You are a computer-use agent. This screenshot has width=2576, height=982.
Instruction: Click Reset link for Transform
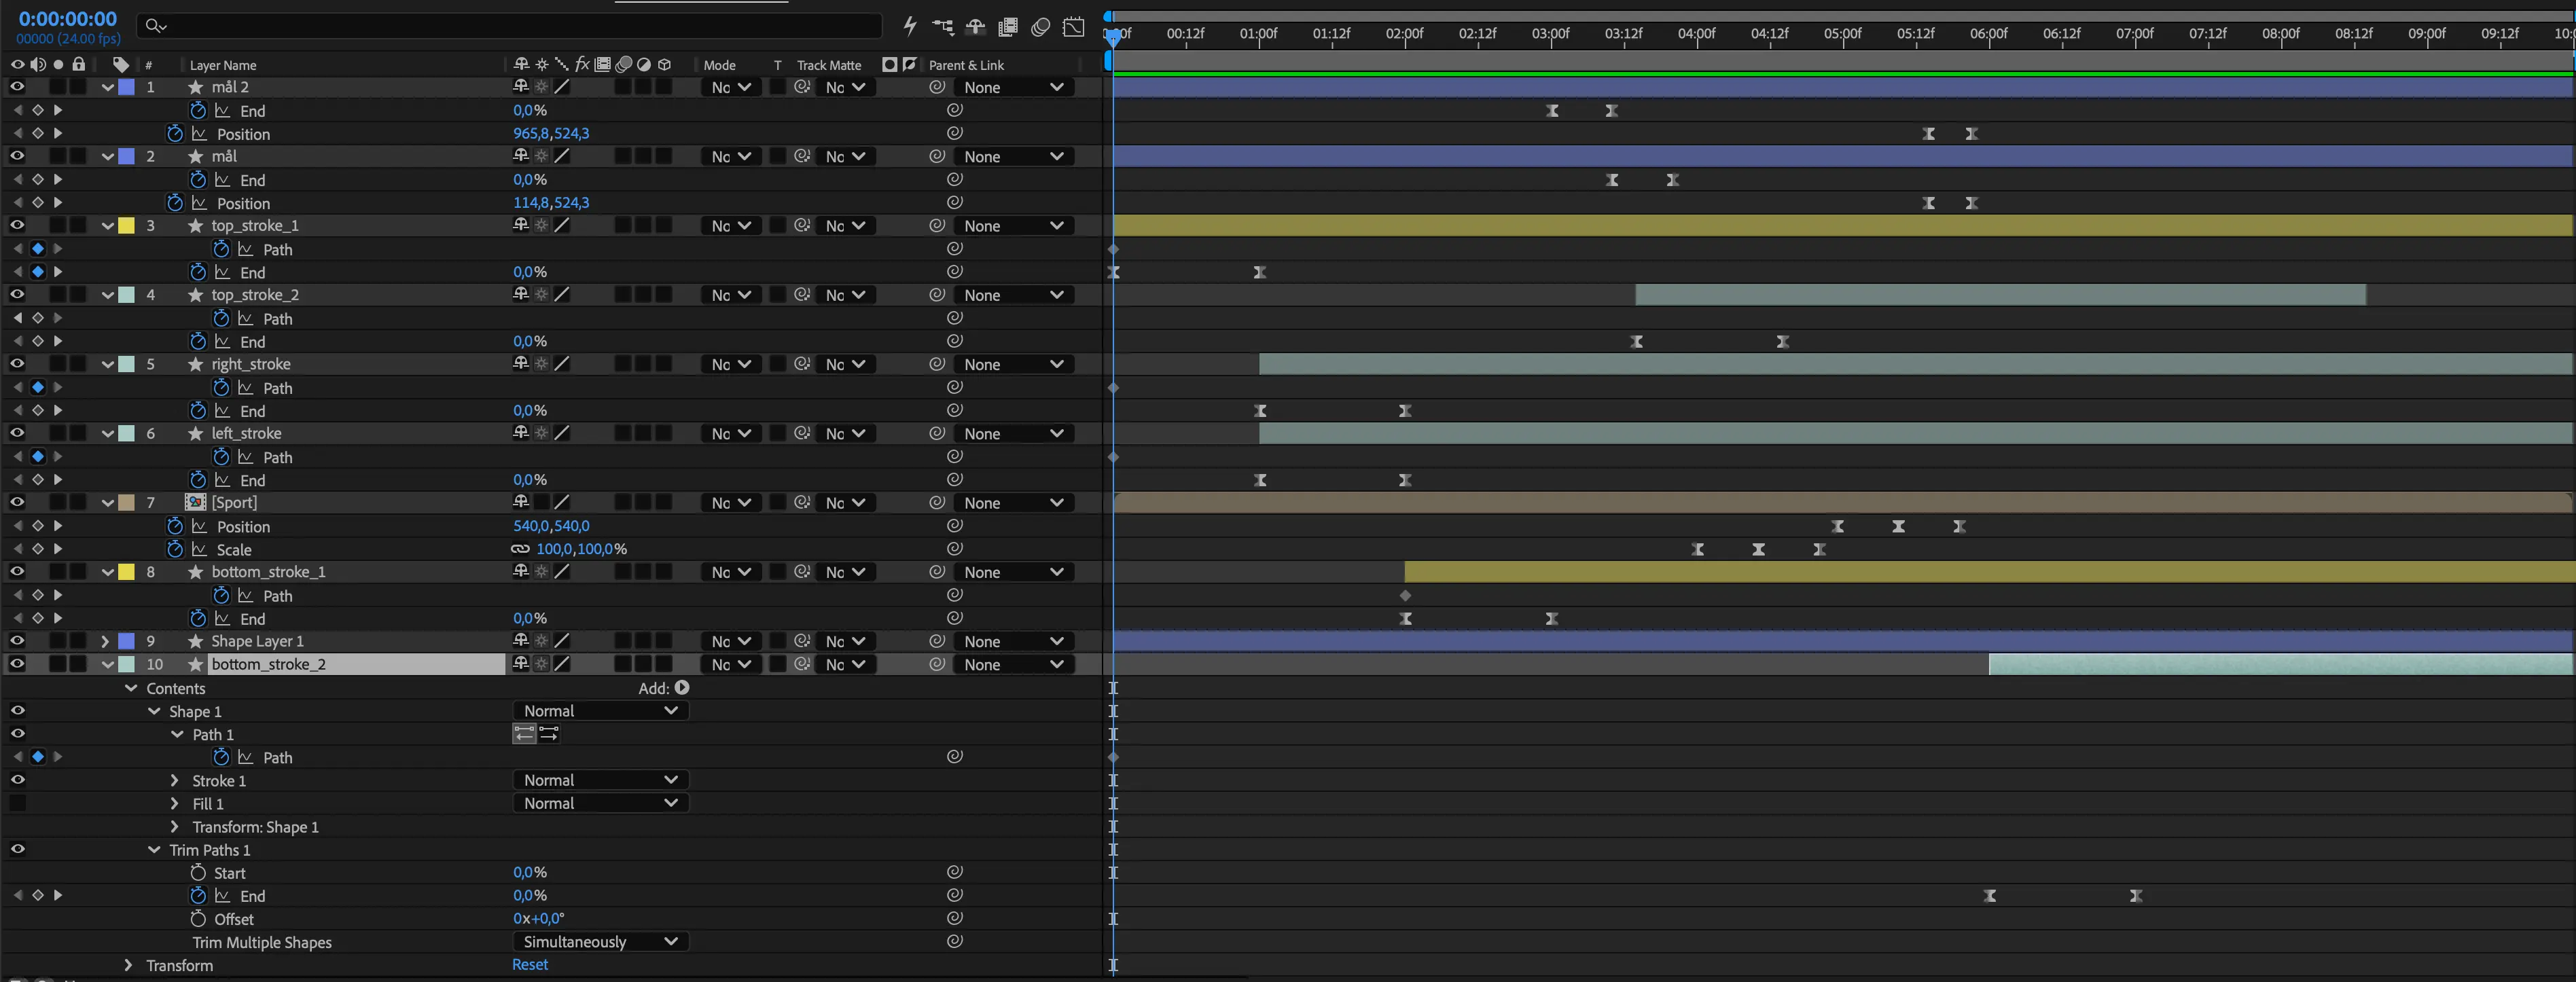click(x=530, y=965)
